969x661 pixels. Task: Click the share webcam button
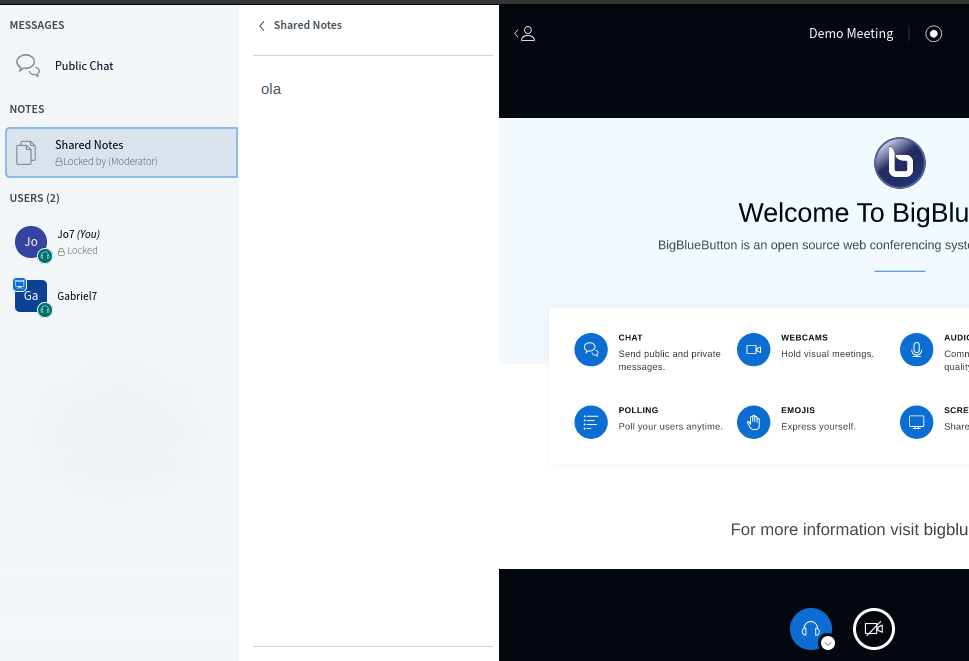tap(874, 629)
